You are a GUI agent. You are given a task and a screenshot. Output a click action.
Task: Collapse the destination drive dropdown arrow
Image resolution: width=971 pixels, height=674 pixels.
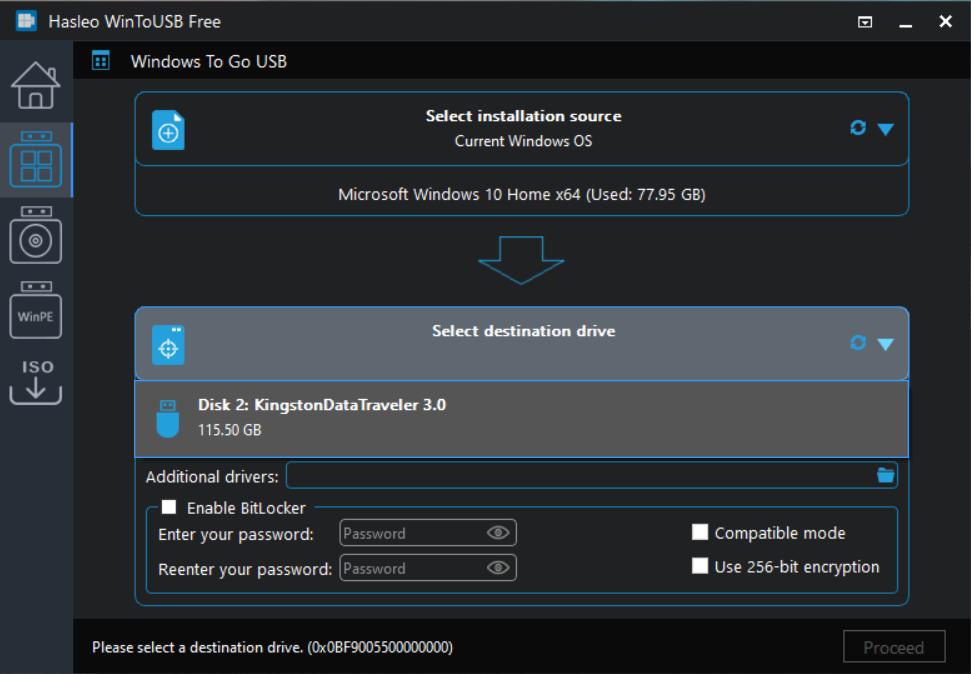pos(885,344)
